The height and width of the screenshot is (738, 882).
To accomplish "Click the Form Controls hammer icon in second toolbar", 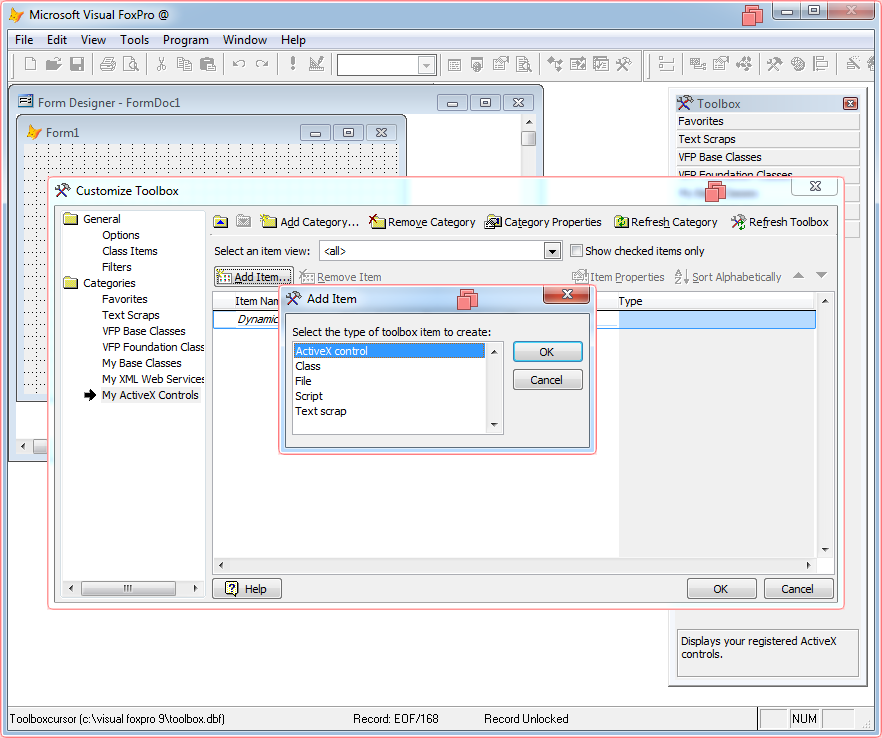I will tap(774, 64).
